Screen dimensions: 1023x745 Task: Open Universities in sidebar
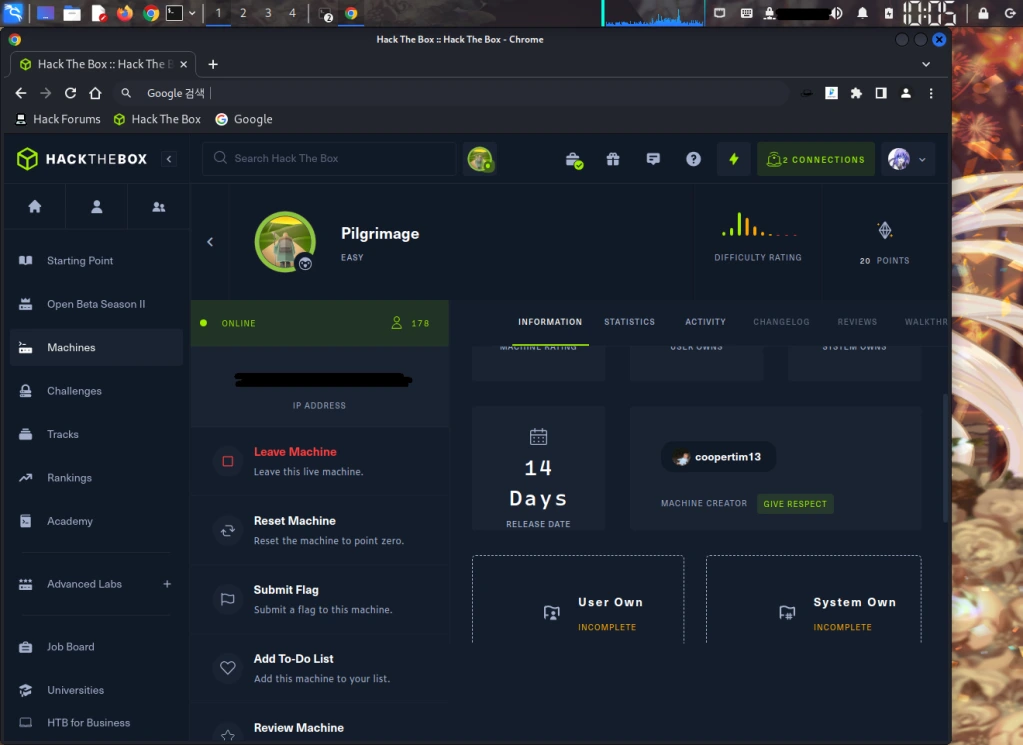[x=97, y=690]
